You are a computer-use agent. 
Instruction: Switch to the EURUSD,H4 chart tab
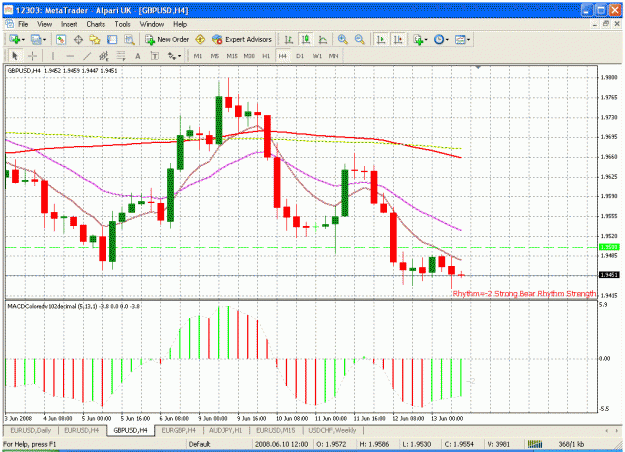82,430
